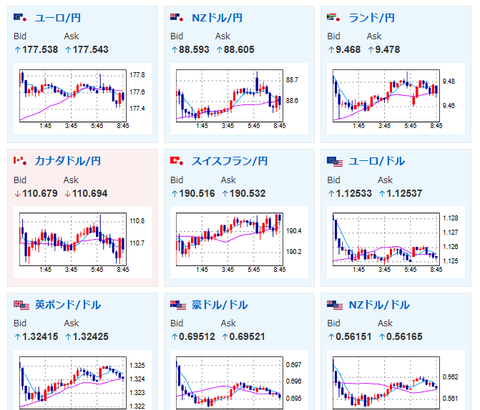Select ランド/円 ask value 9.478
The width and height of the screenshot is (480, 410).
coord(387,50)
